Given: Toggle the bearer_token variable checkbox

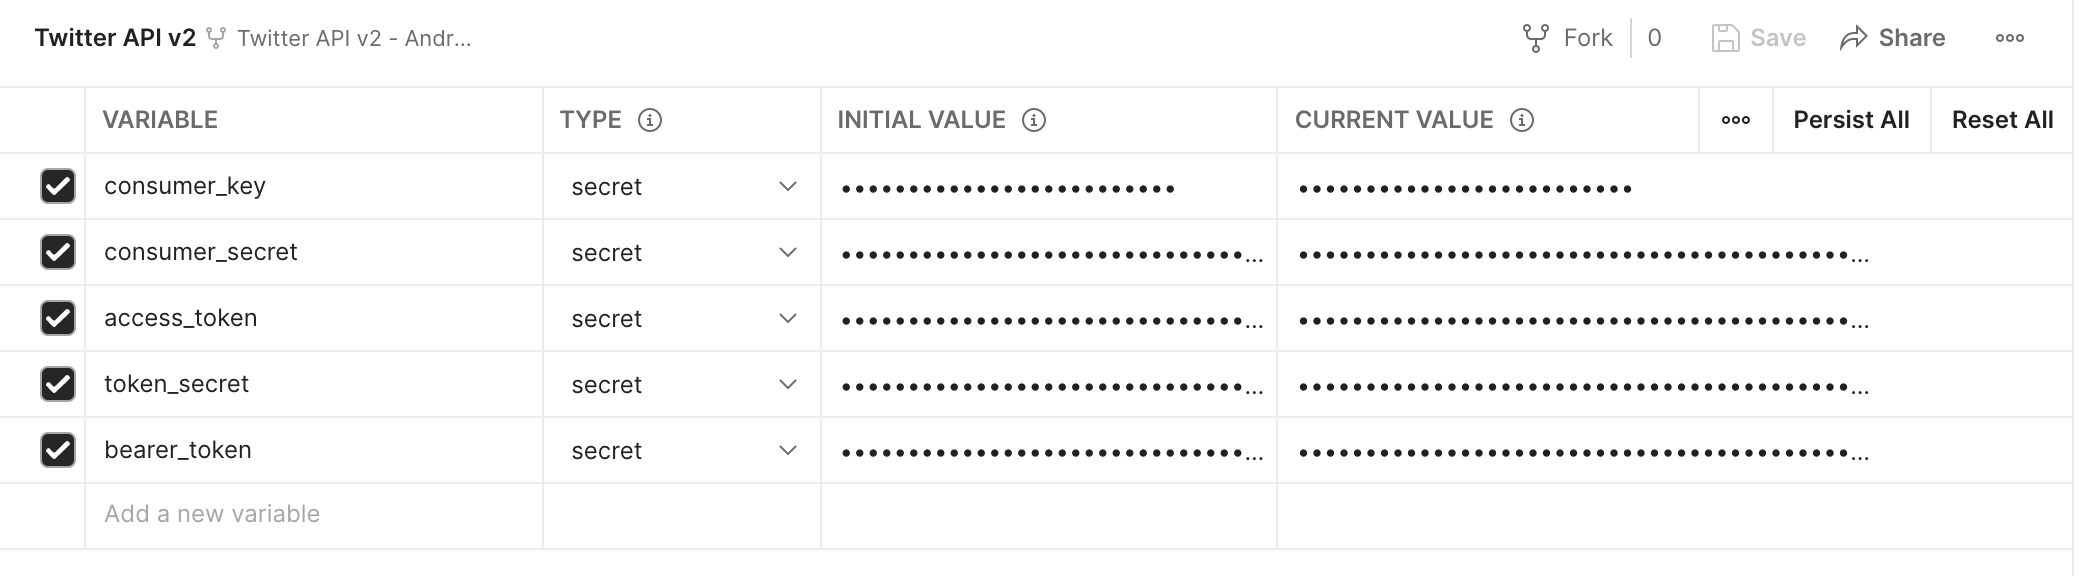Looking at the screenshot, I should (58, 450).
